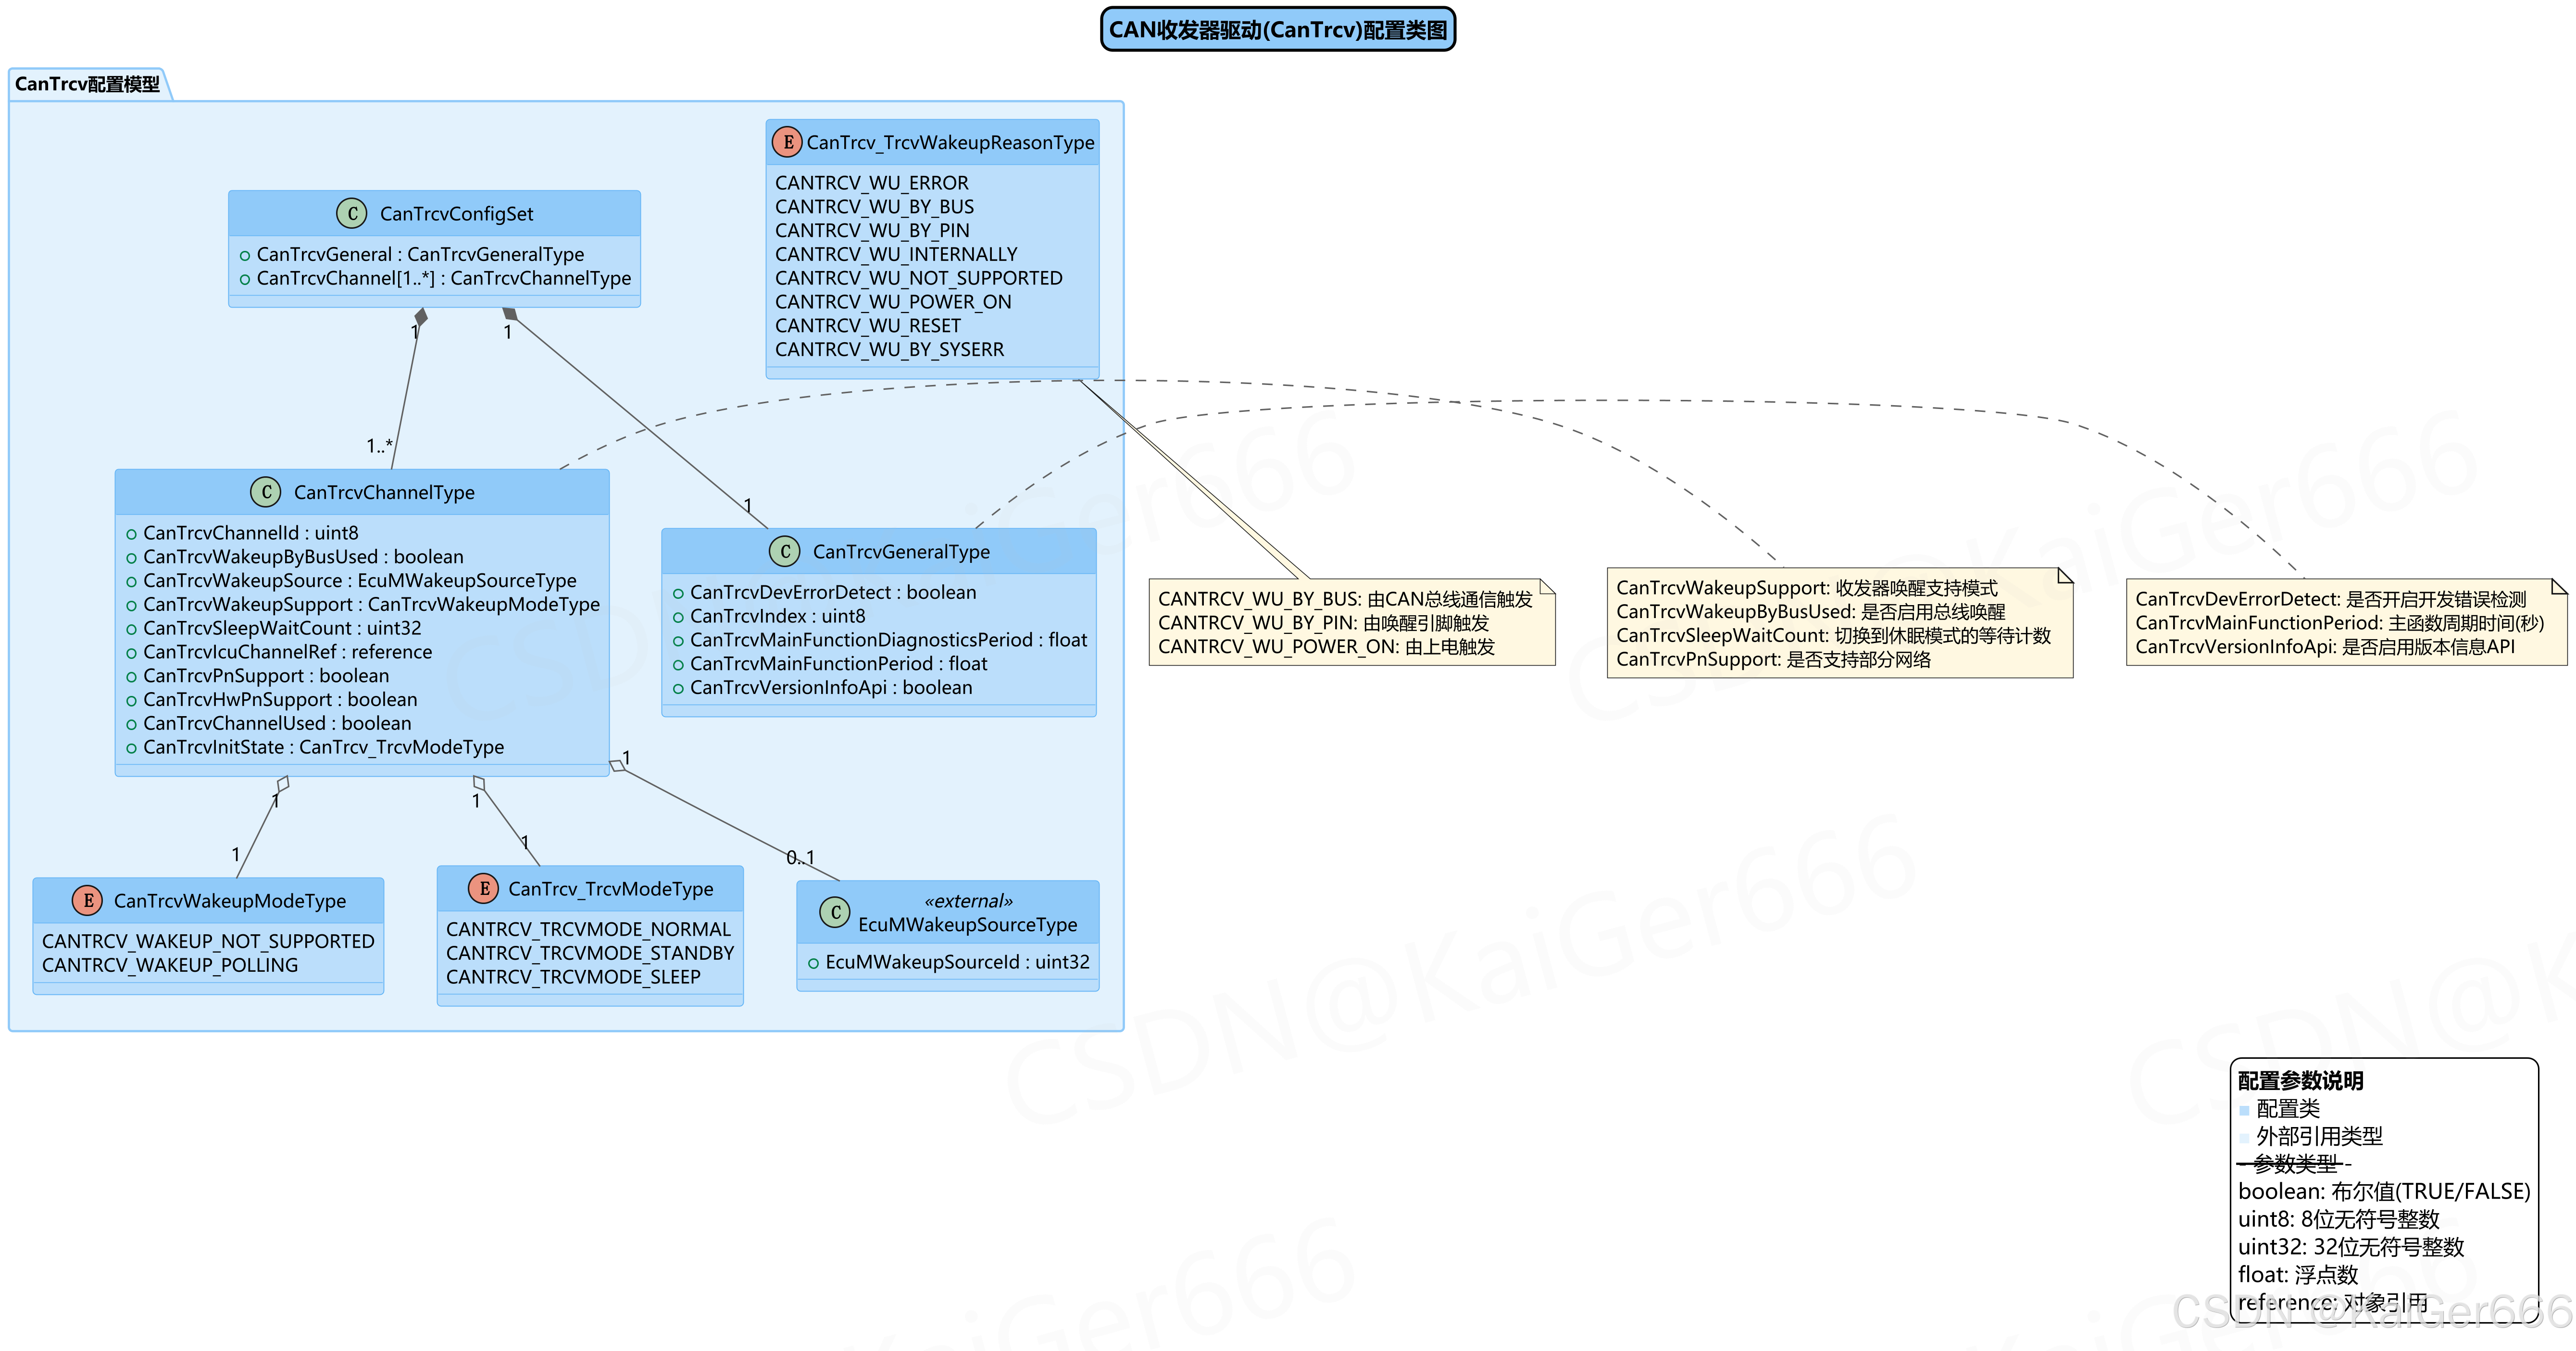Image resolution: width=2576 pixels, height=1351 pixels.
Task: Click the E icon of CanTrcv_TrcvWakeupReasonType
Action: [x=787, y=142]
